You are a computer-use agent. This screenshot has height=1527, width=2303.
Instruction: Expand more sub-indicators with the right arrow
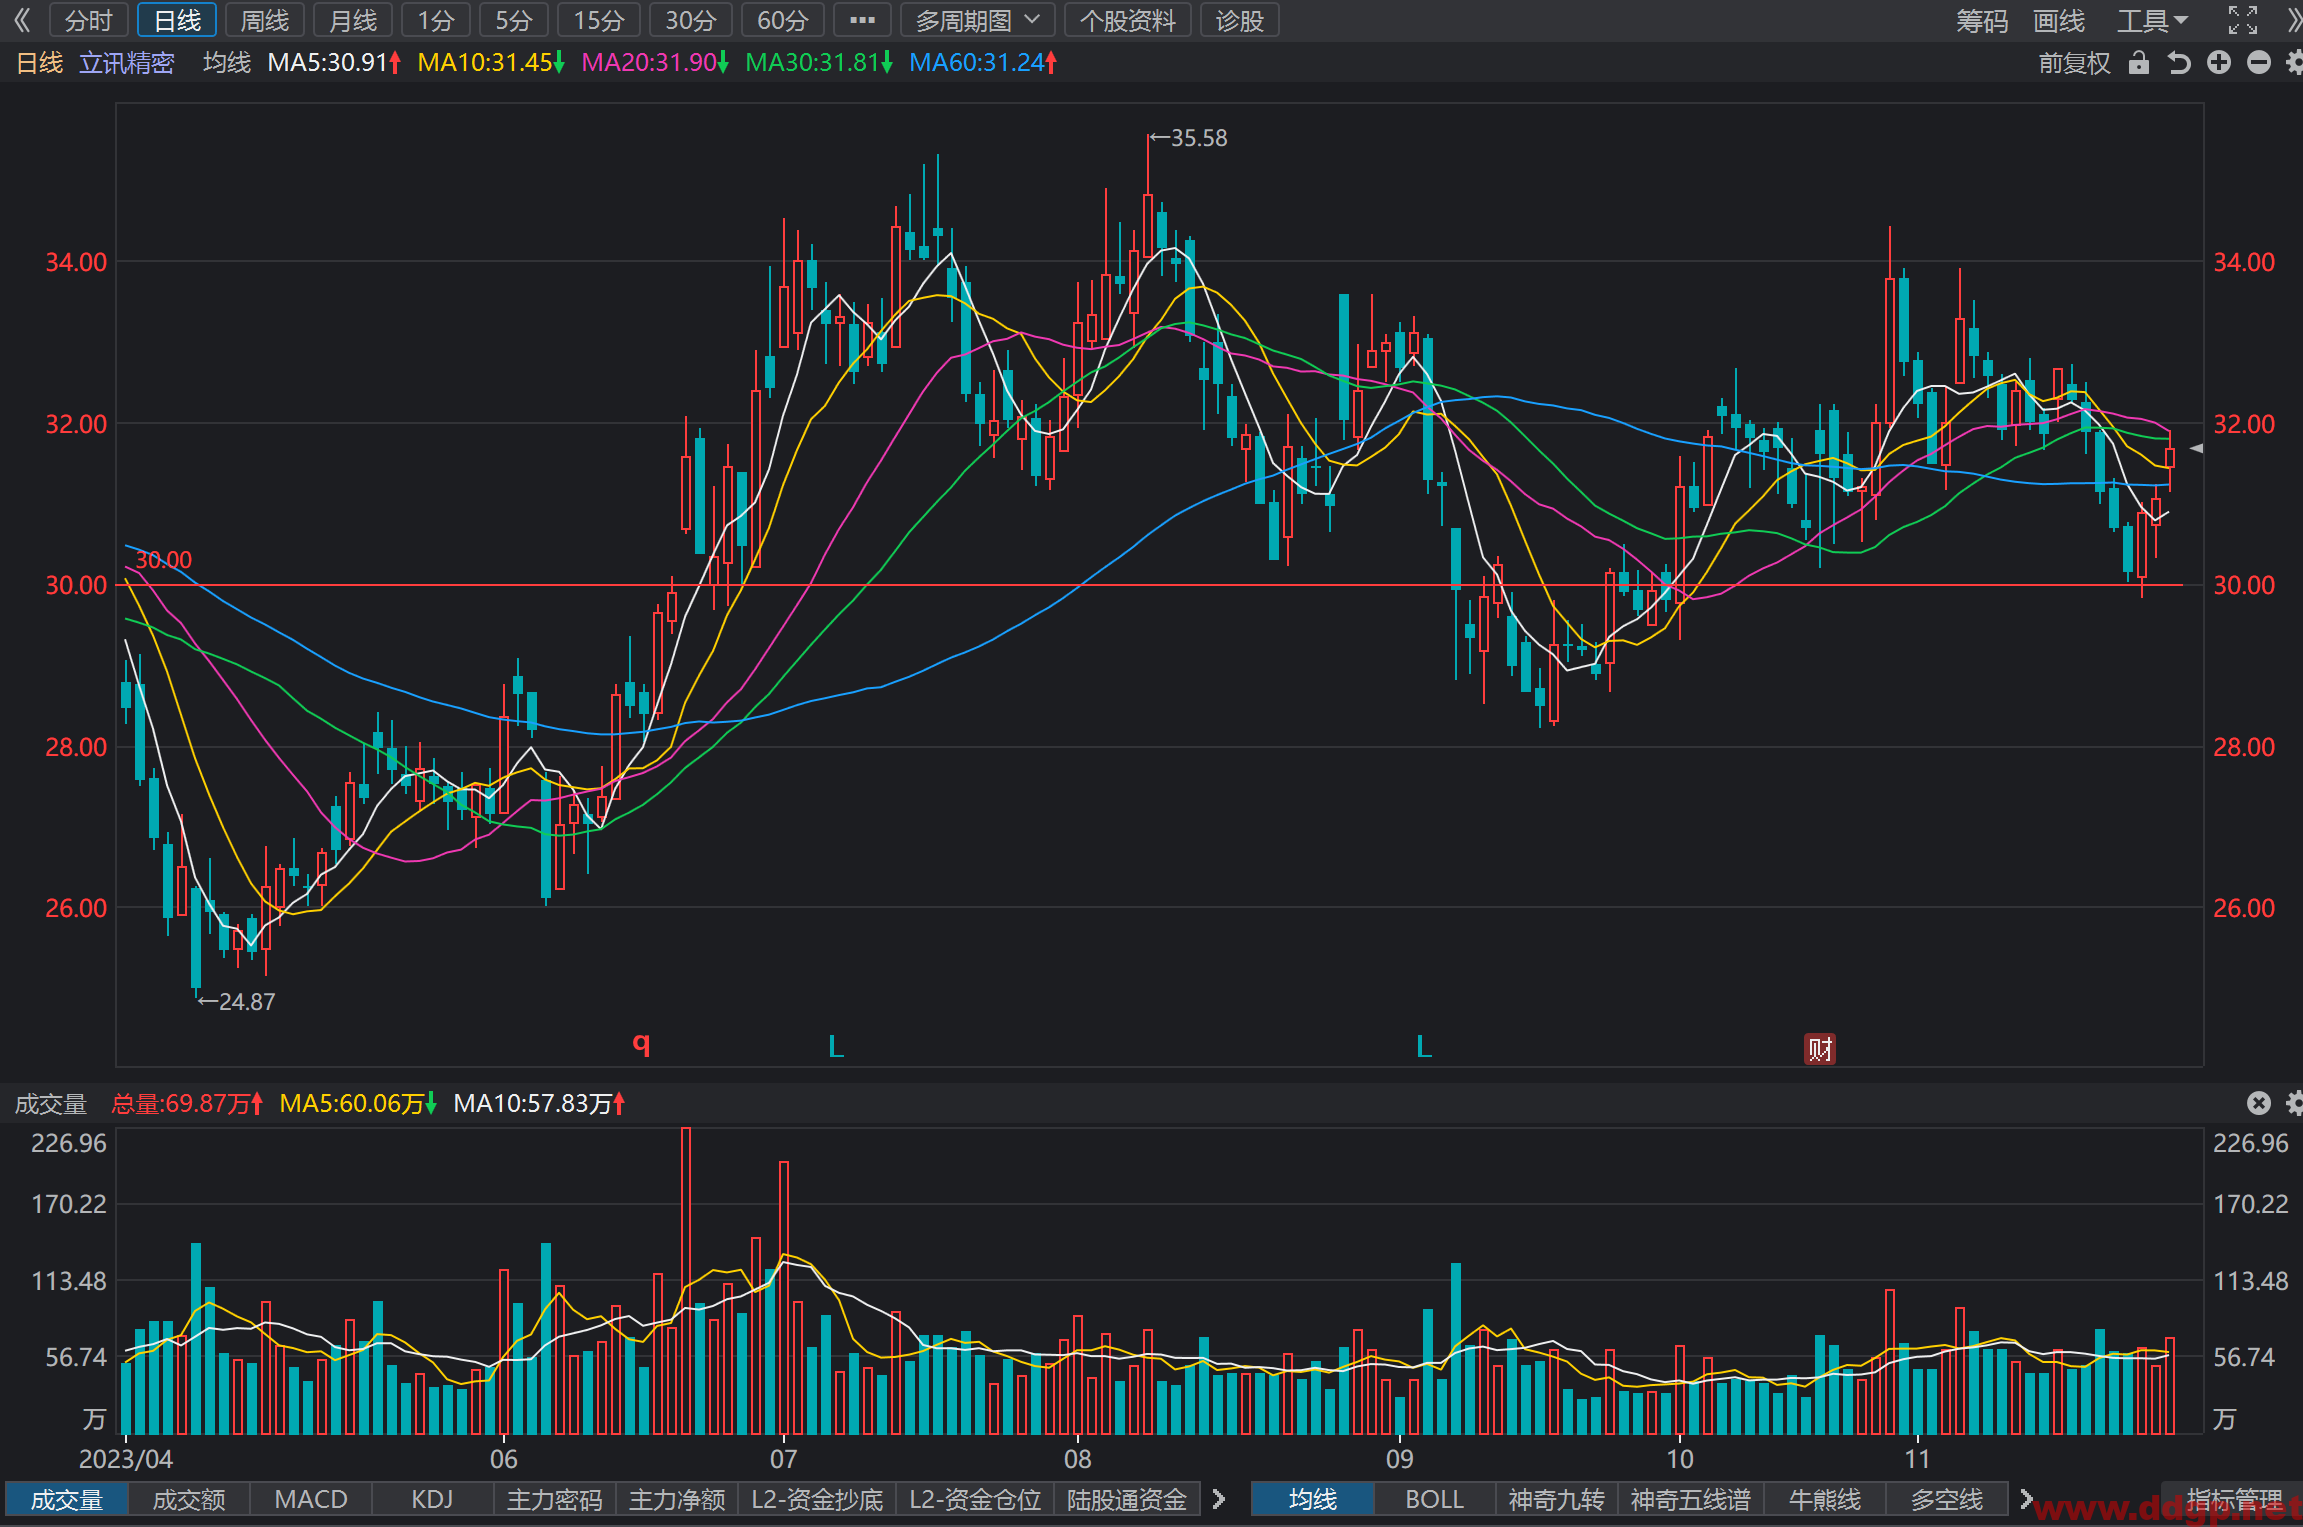[1219, 1499]
